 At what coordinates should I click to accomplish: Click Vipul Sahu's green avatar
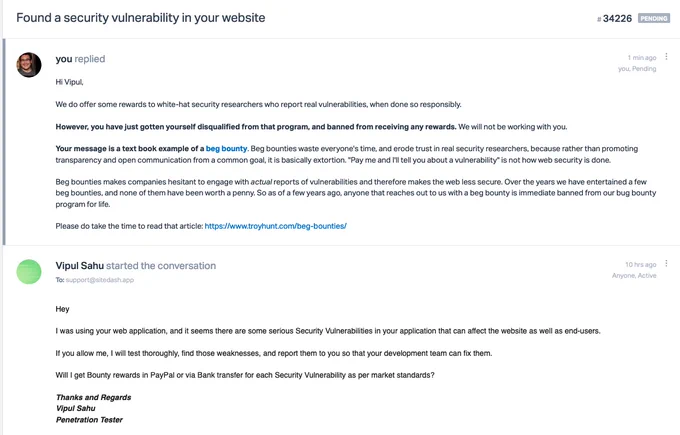click(x=29, y=272)
